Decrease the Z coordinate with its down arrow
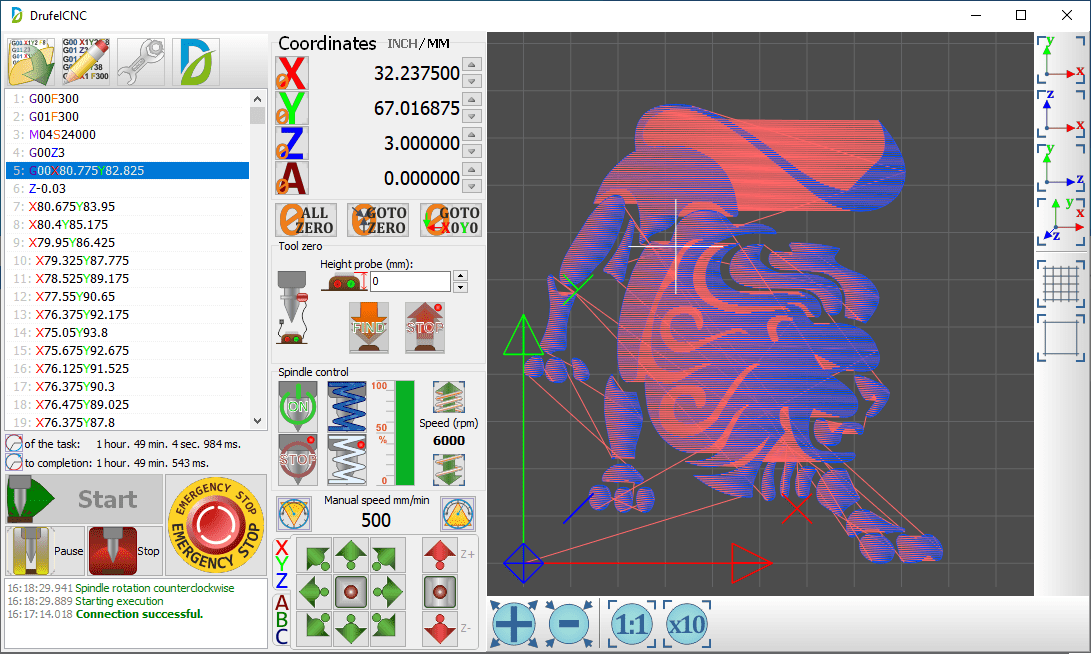 [x=472, y=151]
